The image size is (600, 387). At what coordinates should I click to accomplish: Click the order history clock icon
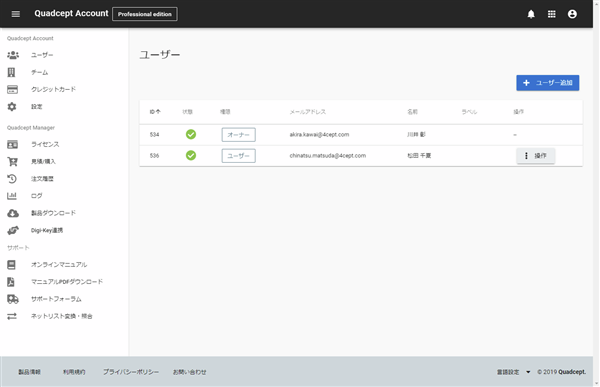[x=12, y=179]
